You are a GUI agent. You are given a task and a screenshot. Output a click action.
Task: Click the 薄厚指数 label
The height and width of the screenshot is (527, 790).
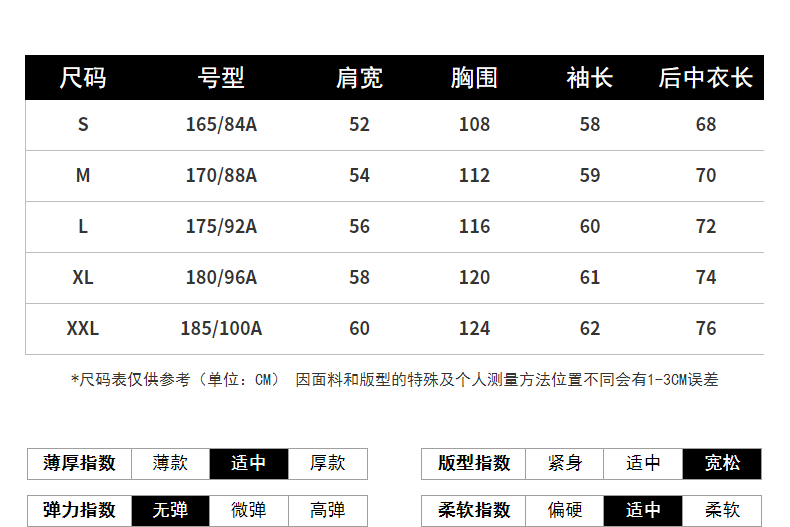[x=80, y=464]
